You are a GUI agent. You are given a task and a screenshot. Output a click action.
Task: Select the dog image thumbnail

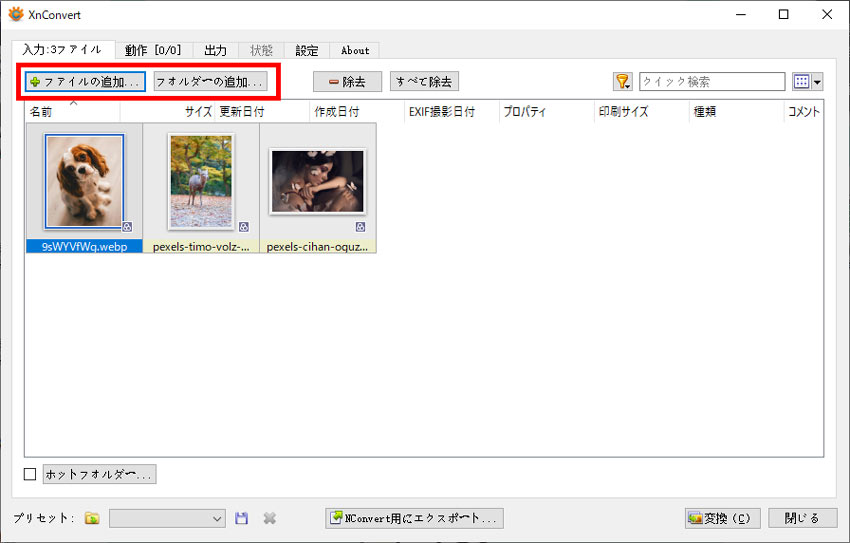coord(85,182)
